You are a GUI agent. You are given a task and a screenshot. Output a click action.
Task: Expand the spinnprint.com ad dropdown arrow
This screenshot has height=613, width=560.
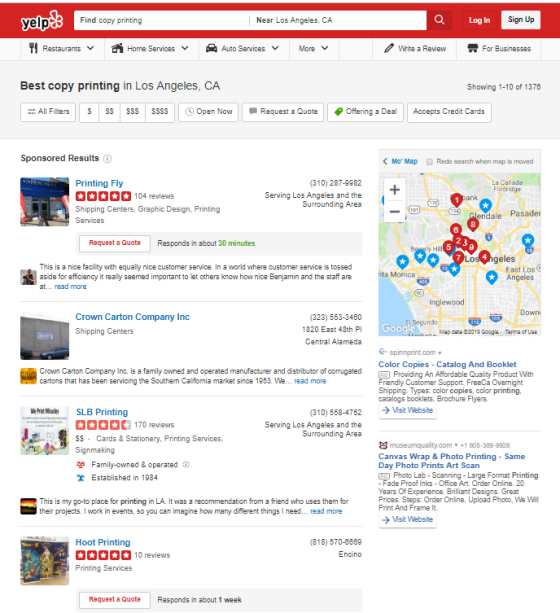point(440,353)
